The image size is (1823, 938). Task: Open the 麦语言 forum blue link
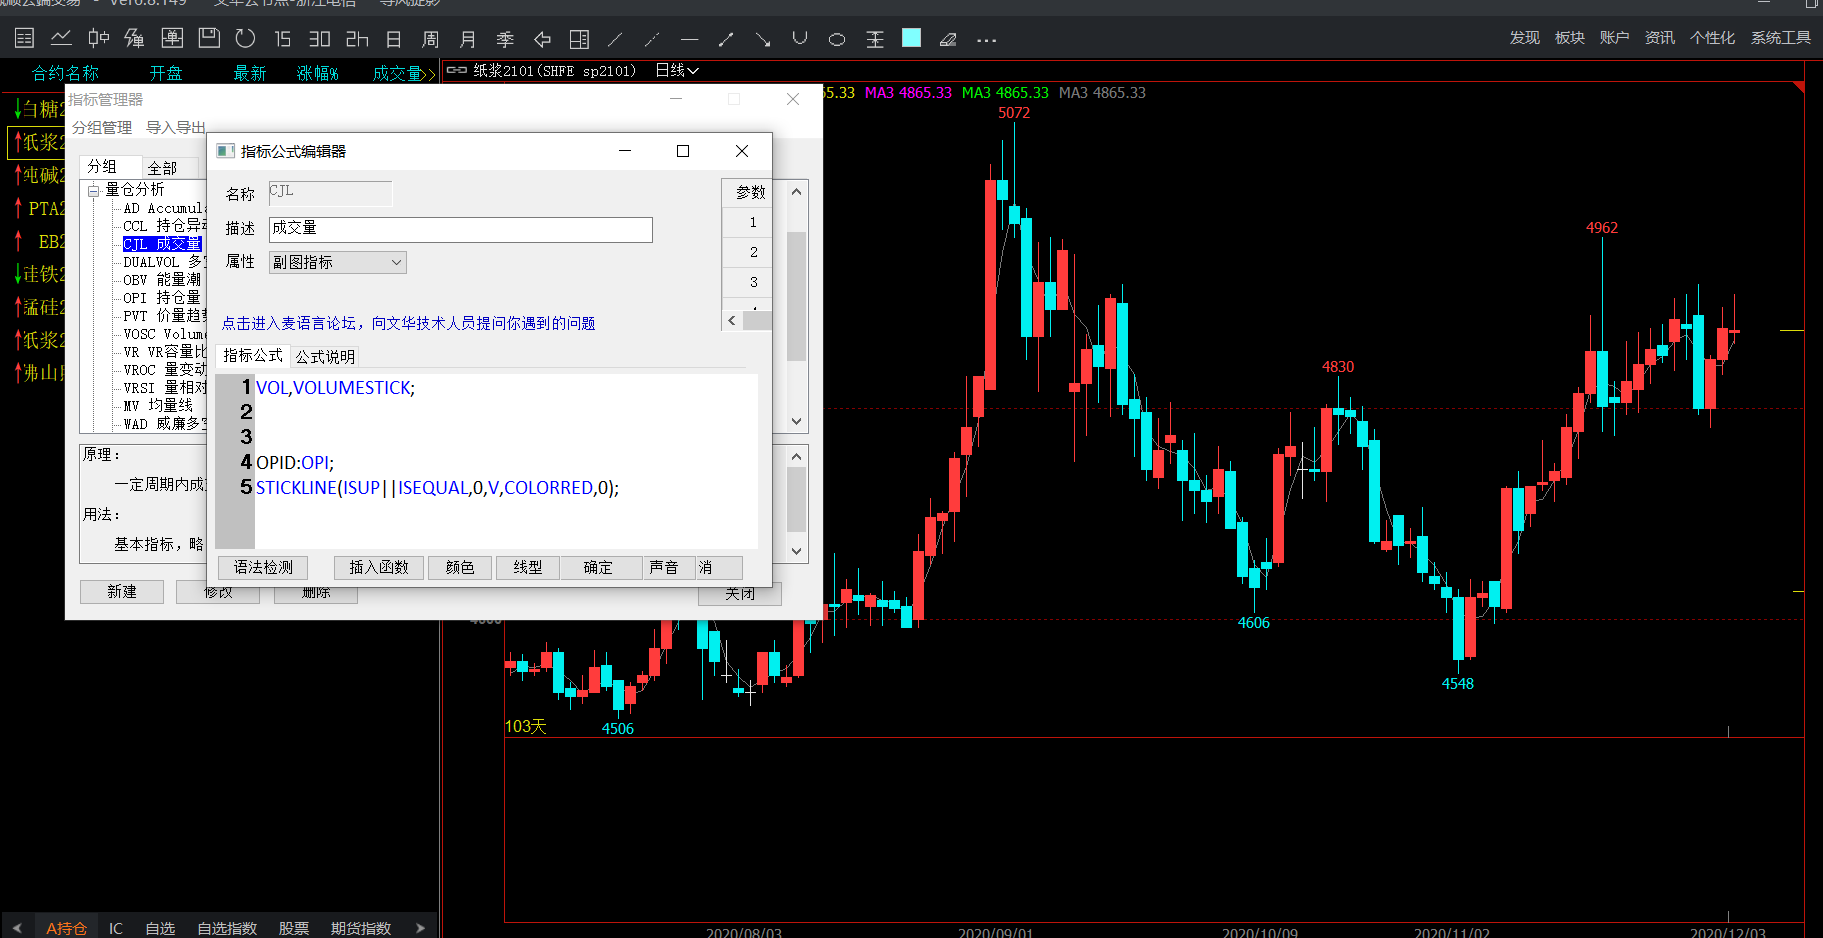[408, 323]
